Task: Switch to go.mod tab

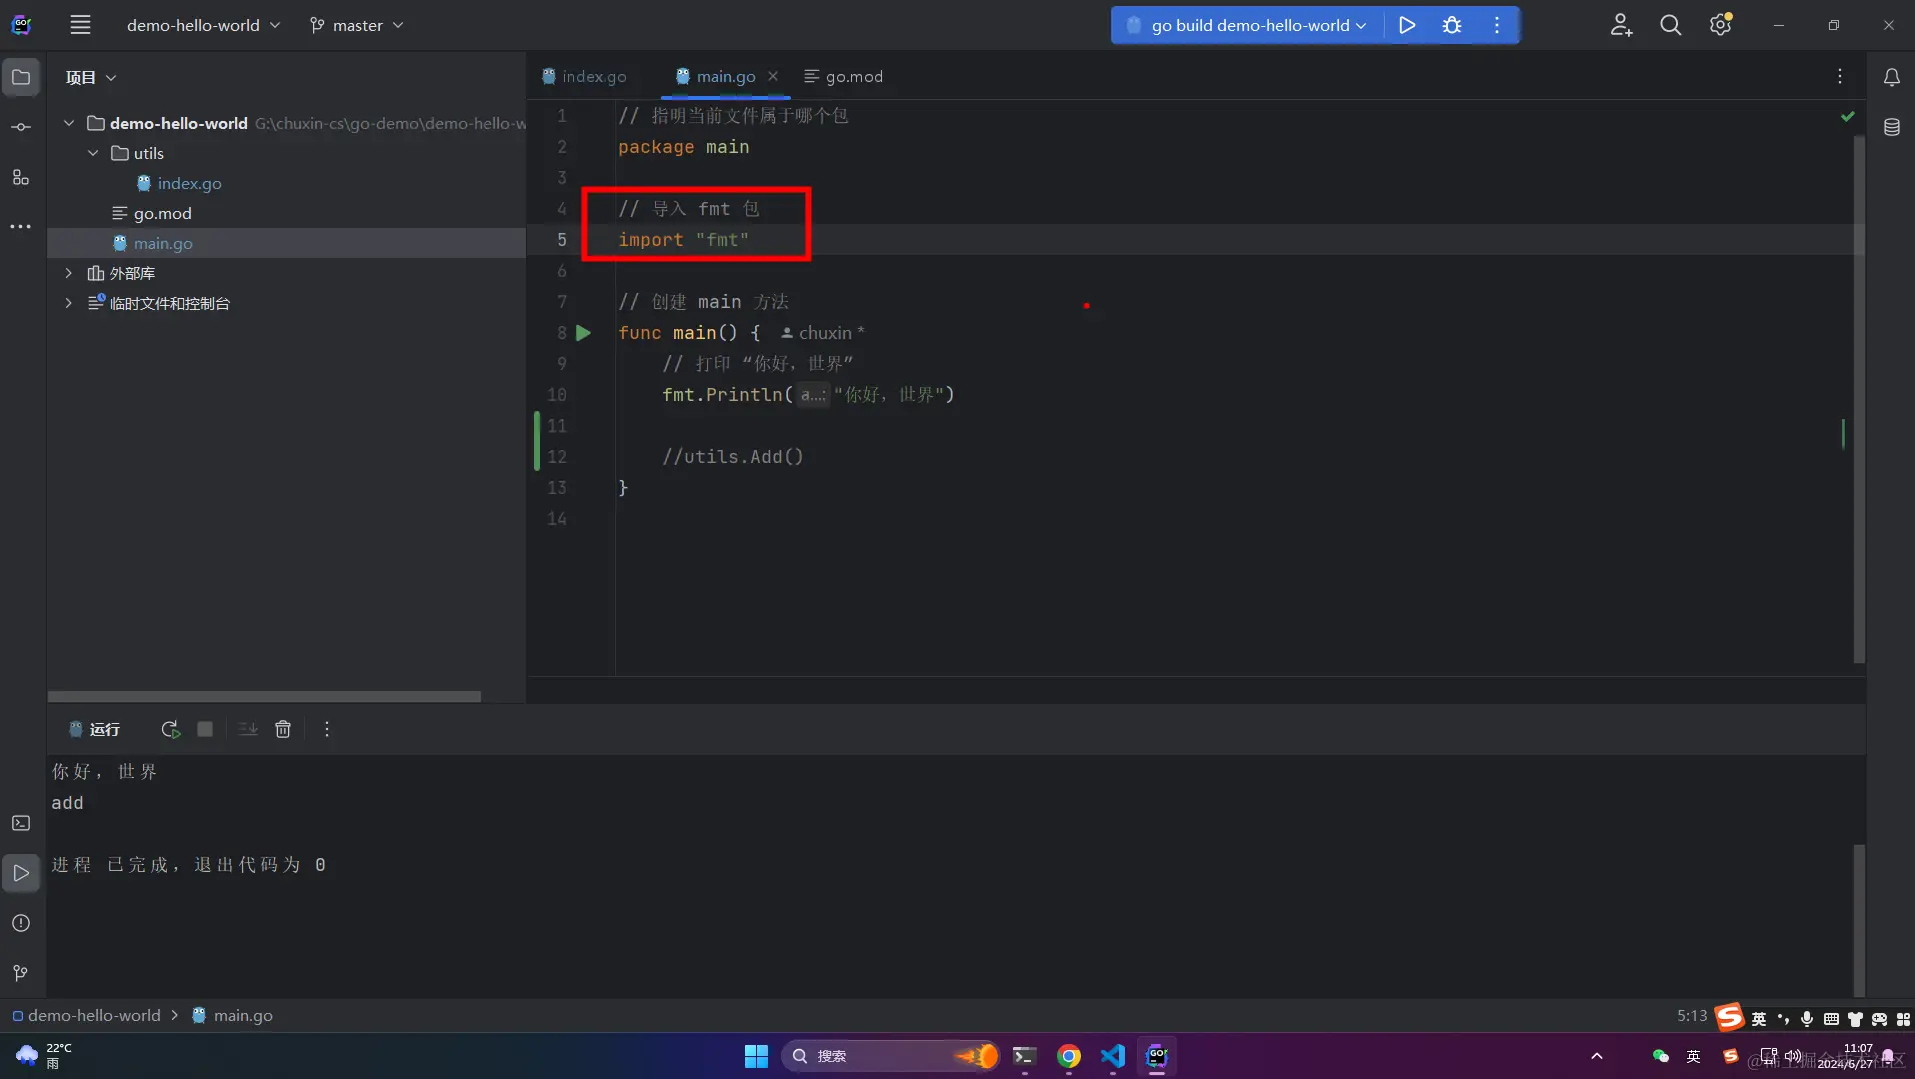Action: click(843, 76)
